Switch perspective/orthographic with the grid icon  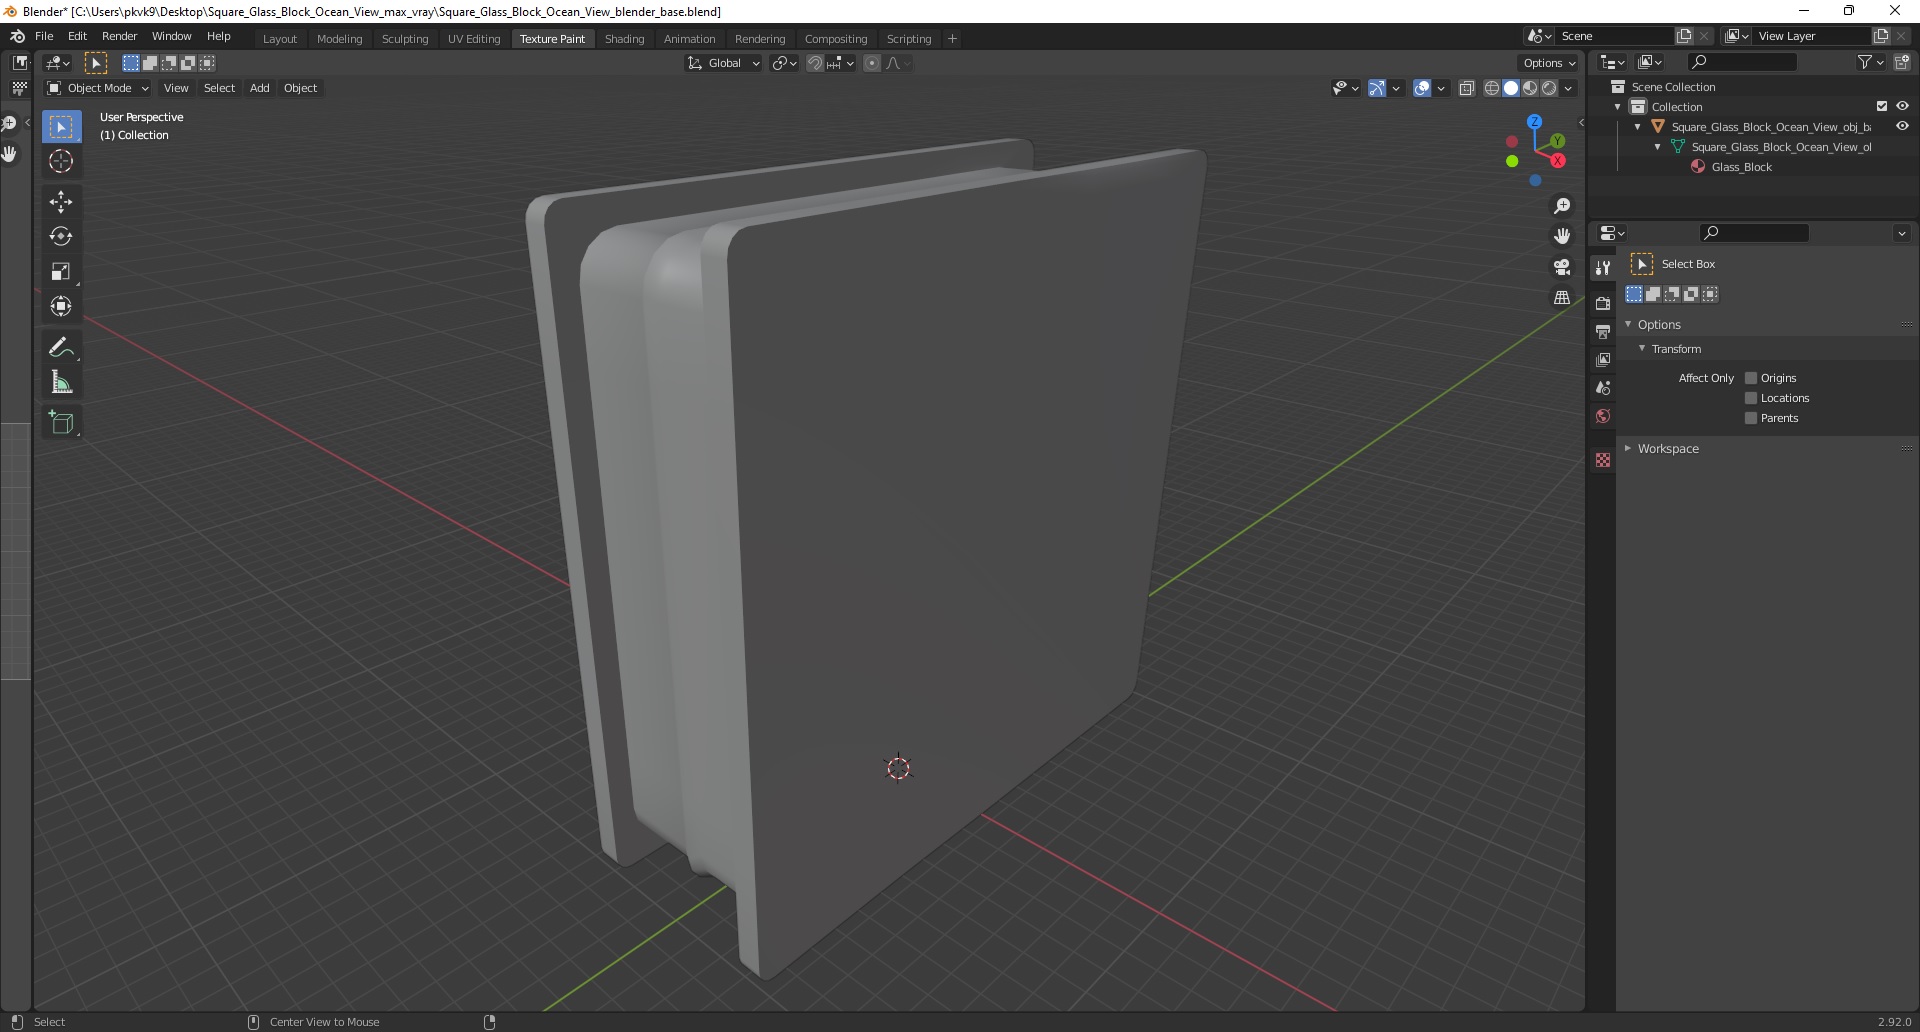click(1562, 297)
